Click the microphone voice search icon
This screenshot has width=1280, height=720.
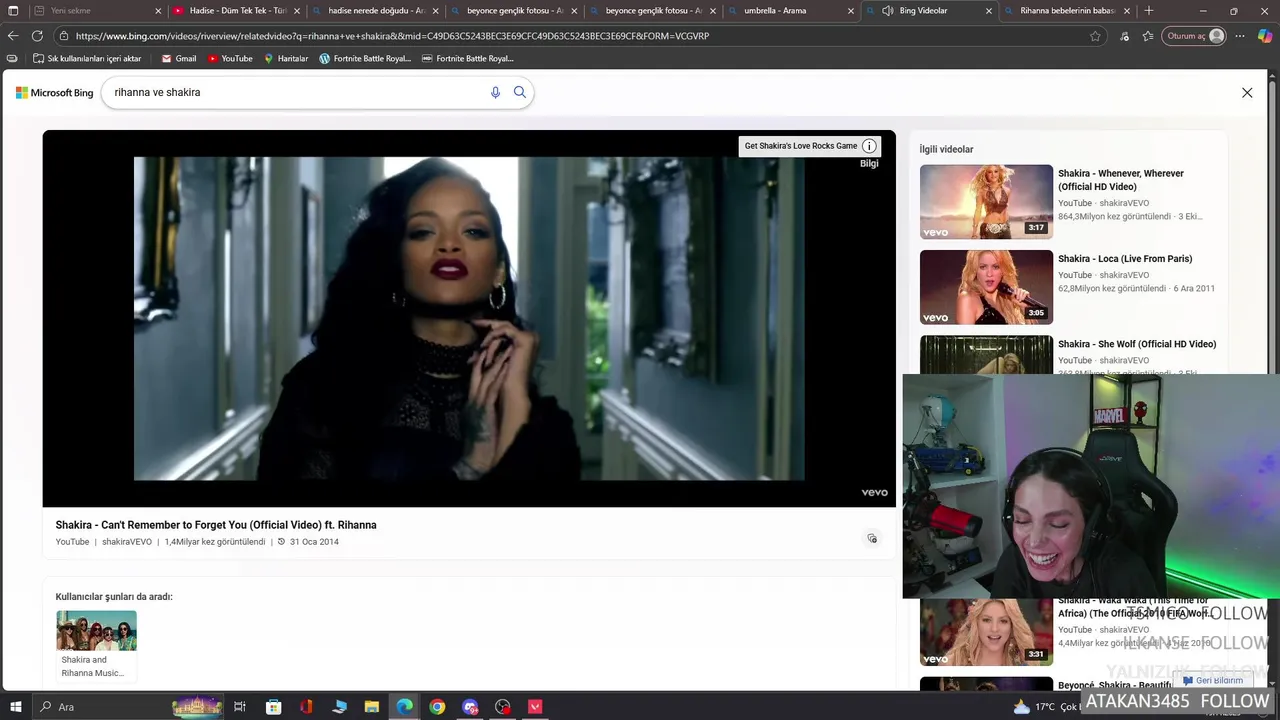(x=495, y=92)
